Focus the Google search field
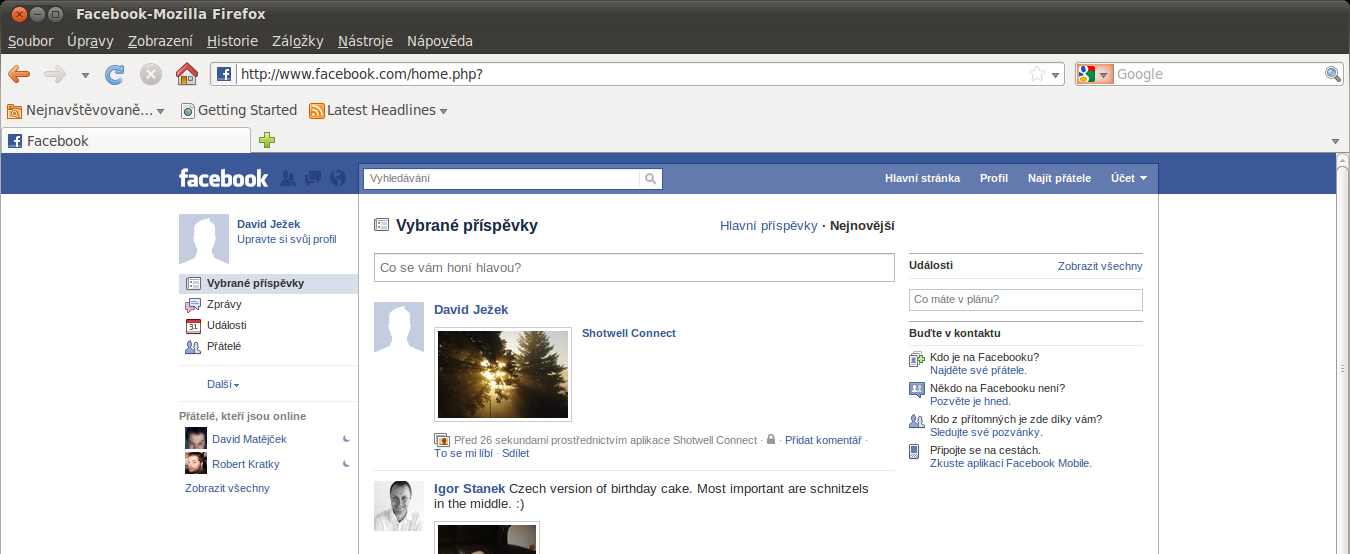 click(1218, 74)
